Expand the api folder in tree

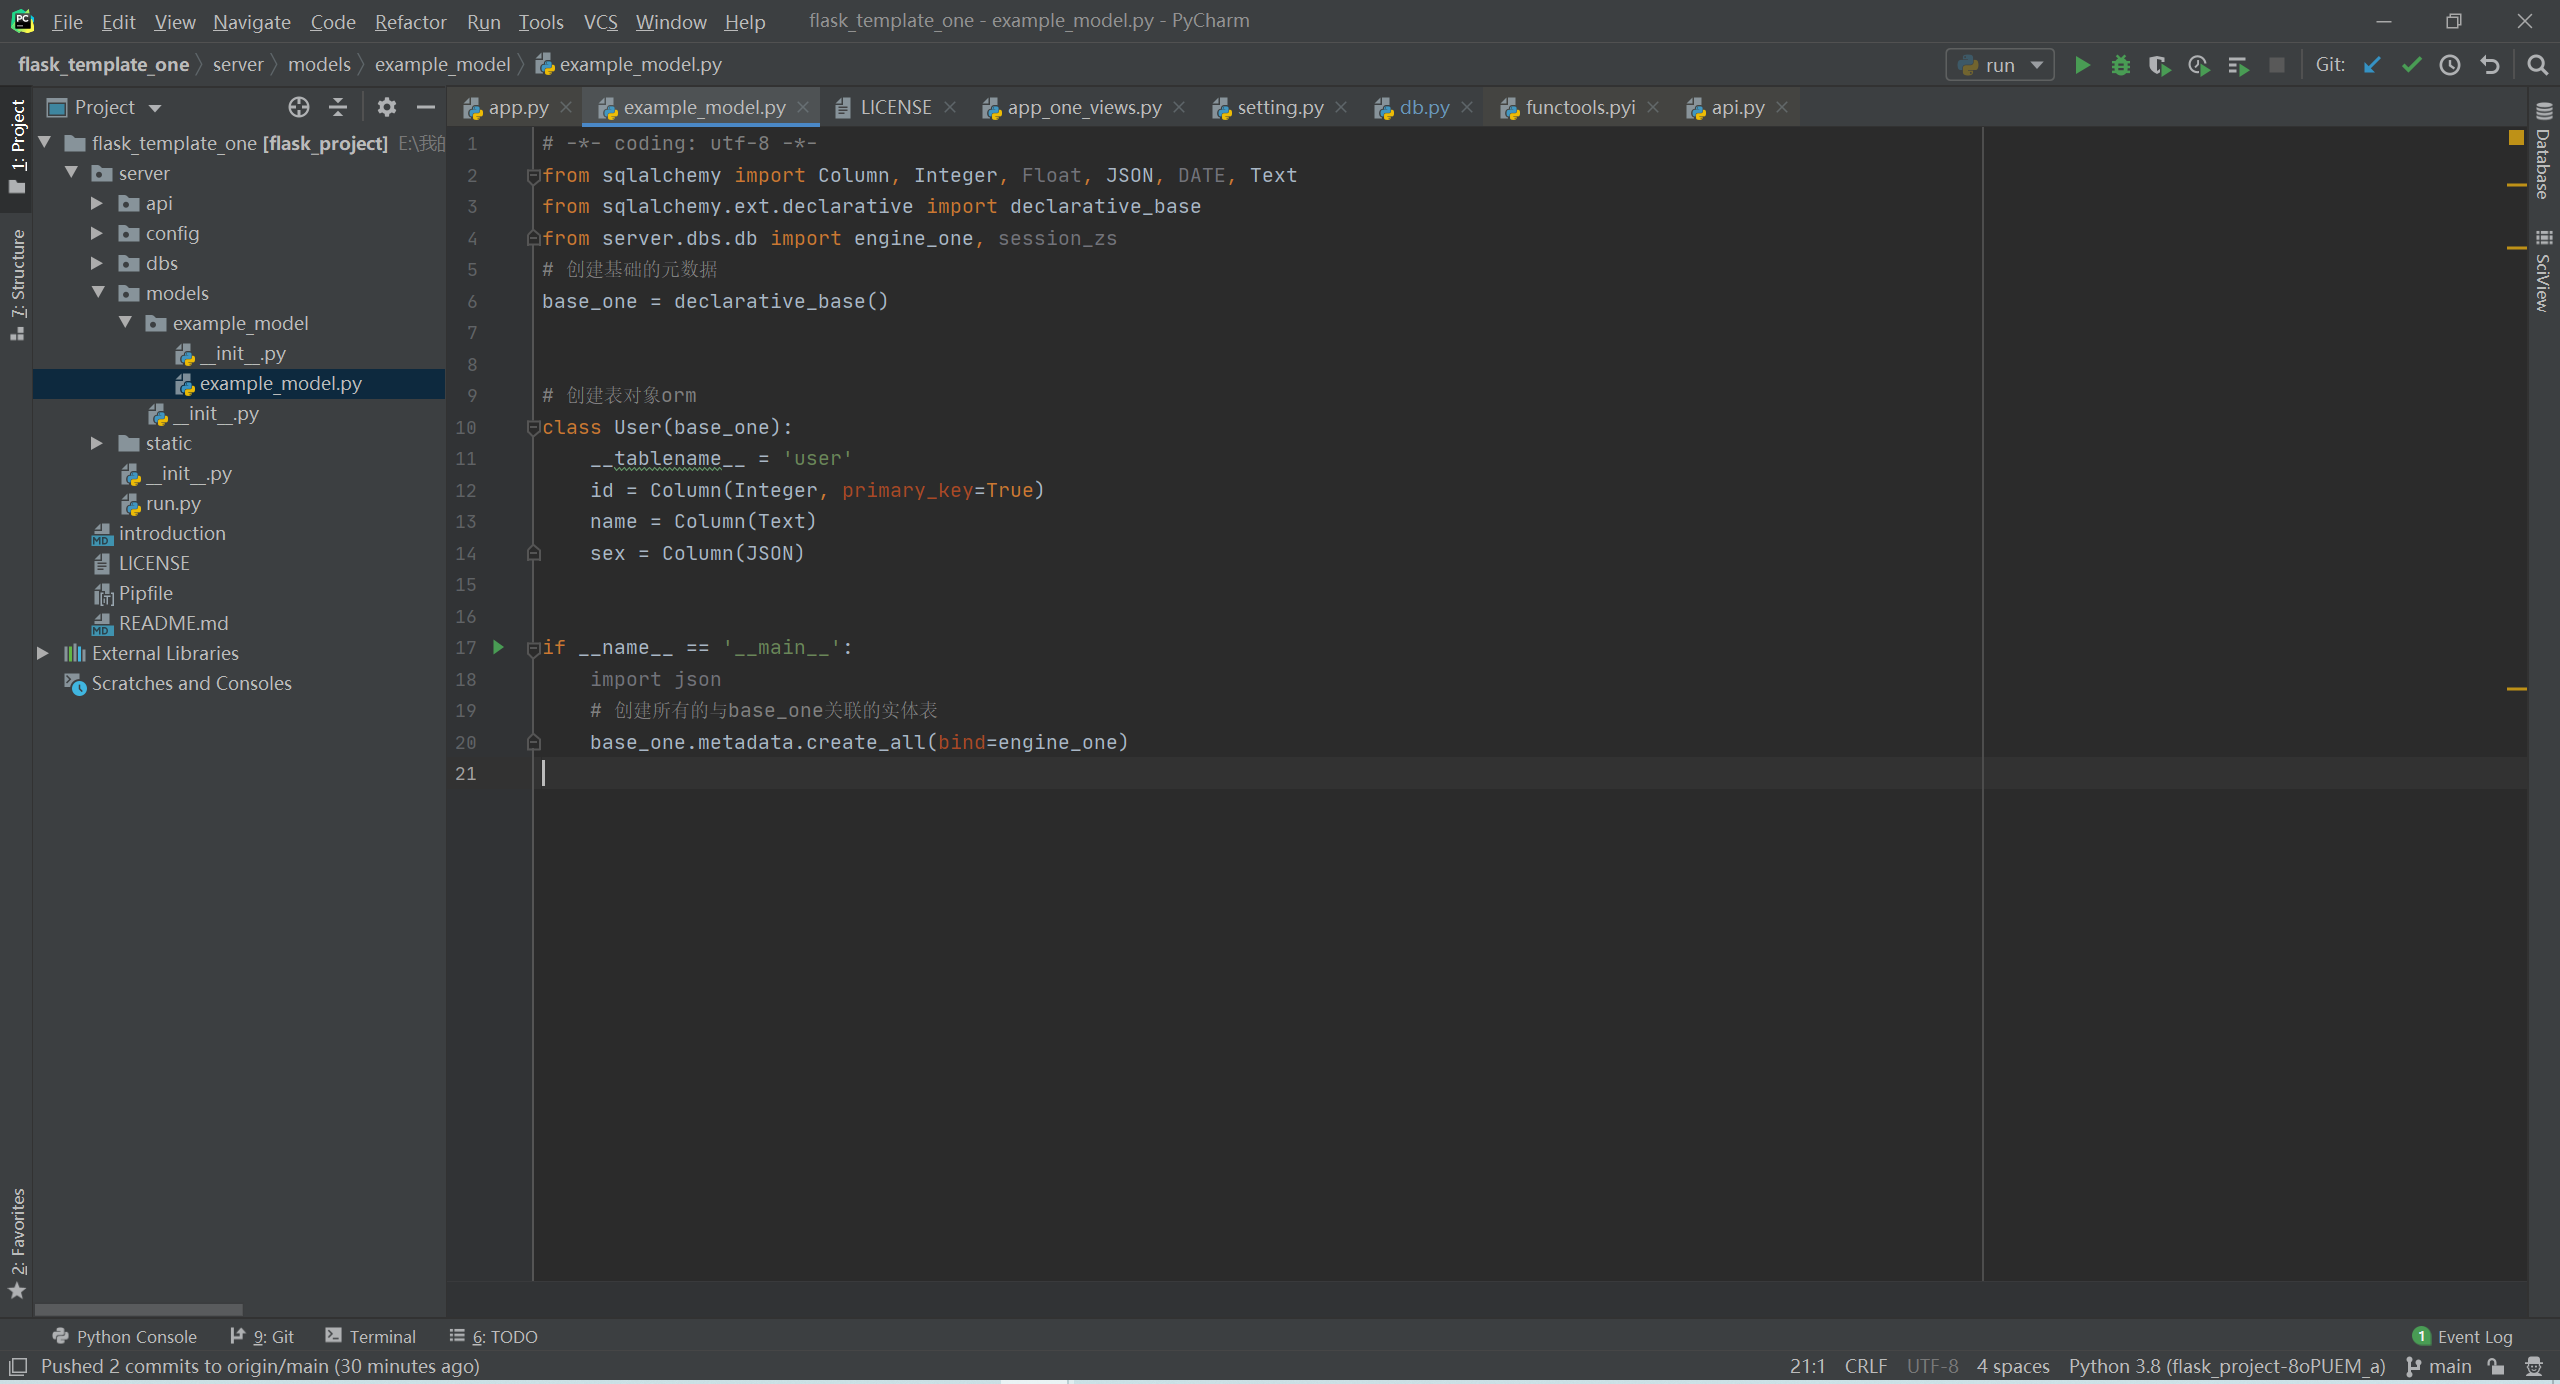[97, 203]
